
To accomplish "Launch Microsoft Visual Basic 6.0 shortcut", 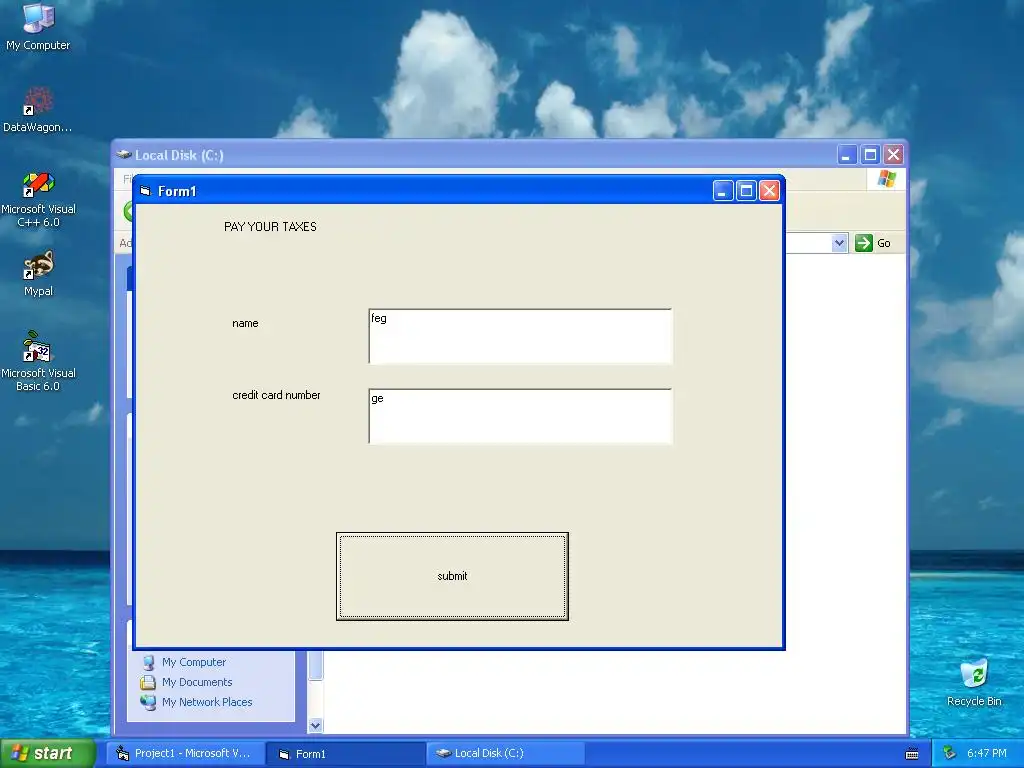I will pos(38,360).
